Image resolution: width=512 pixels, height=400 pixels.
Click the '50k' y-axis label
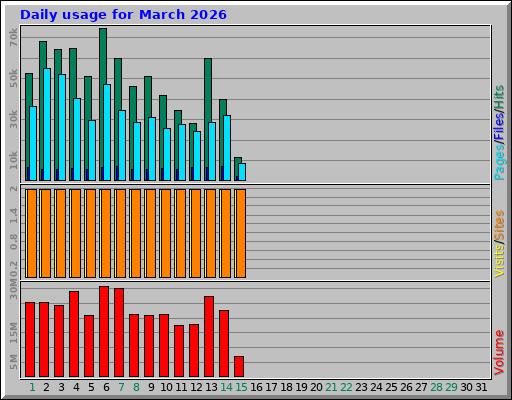13,78
